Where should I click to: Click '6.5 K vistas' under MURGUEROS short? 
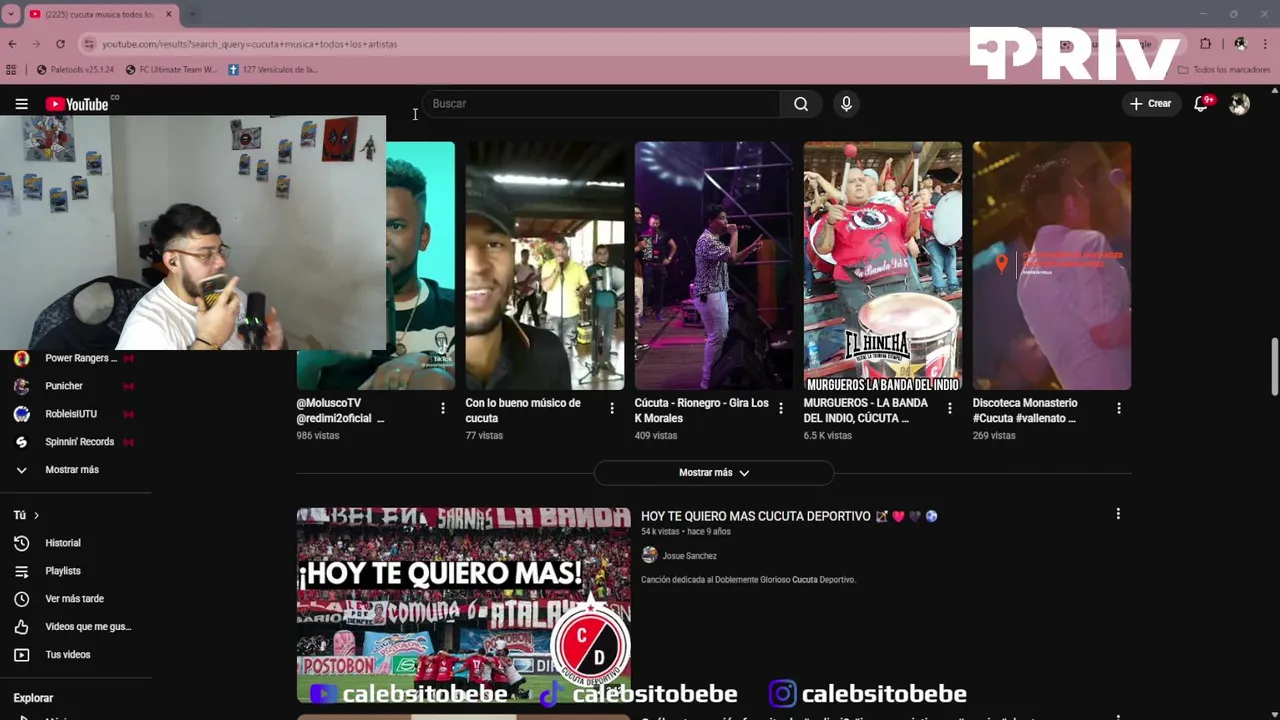(828, 436)
